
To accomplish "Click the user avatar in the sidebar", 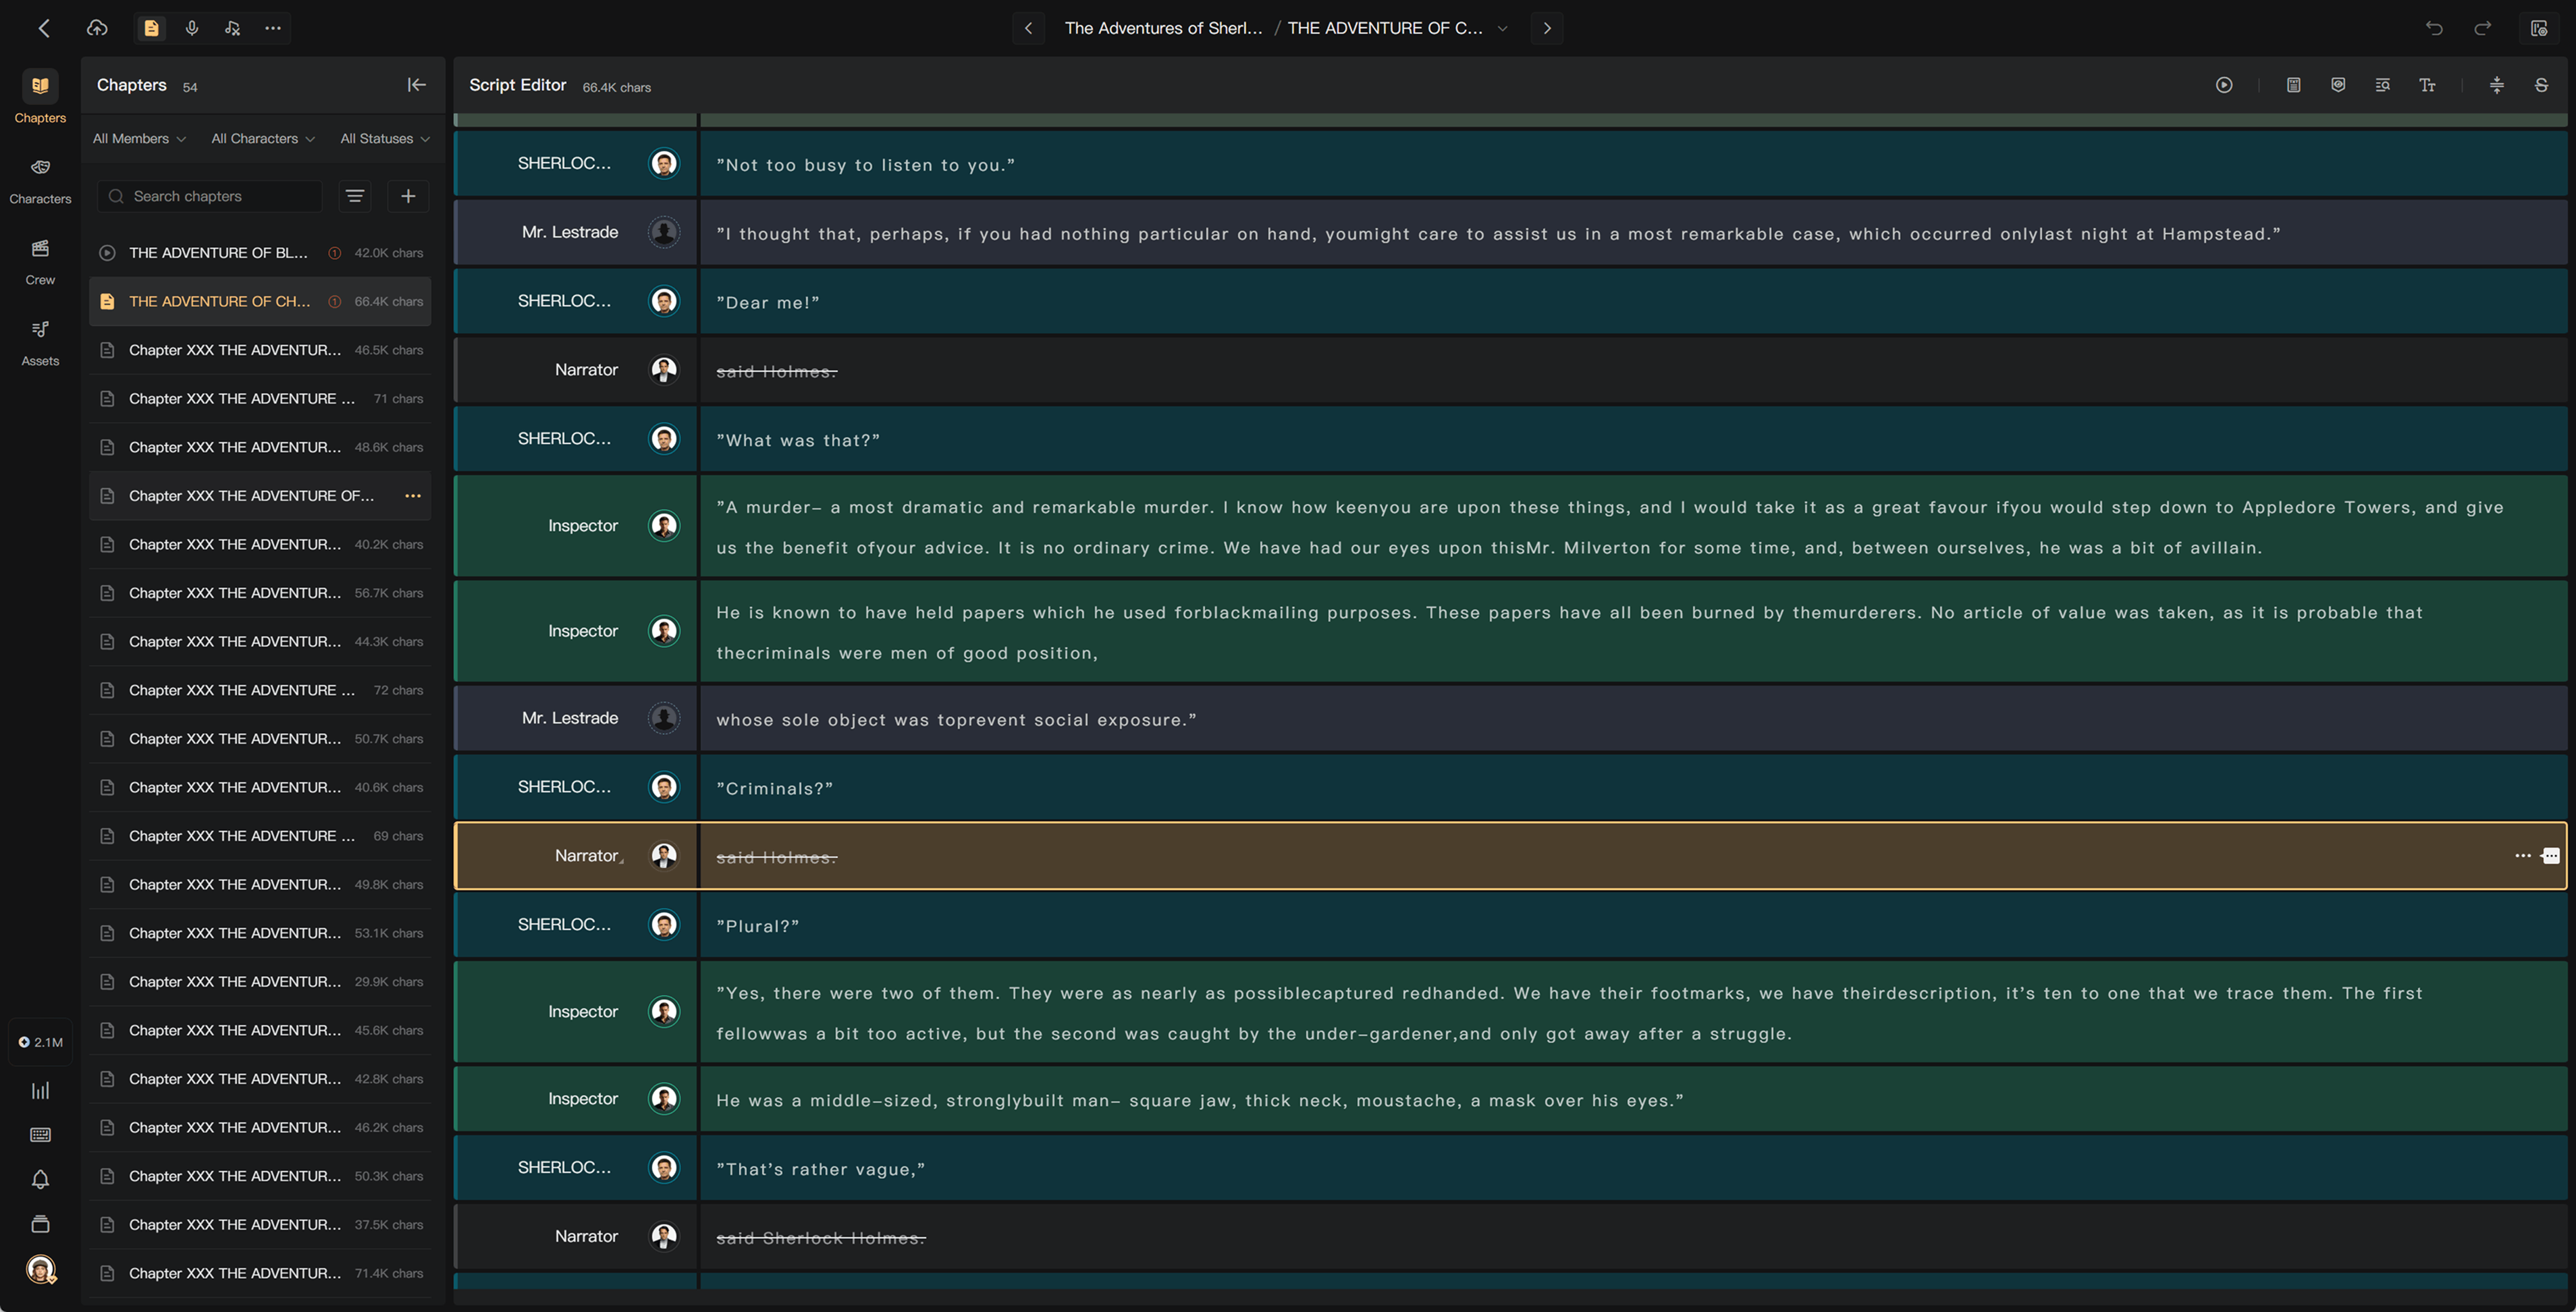I will point(40,1270).
